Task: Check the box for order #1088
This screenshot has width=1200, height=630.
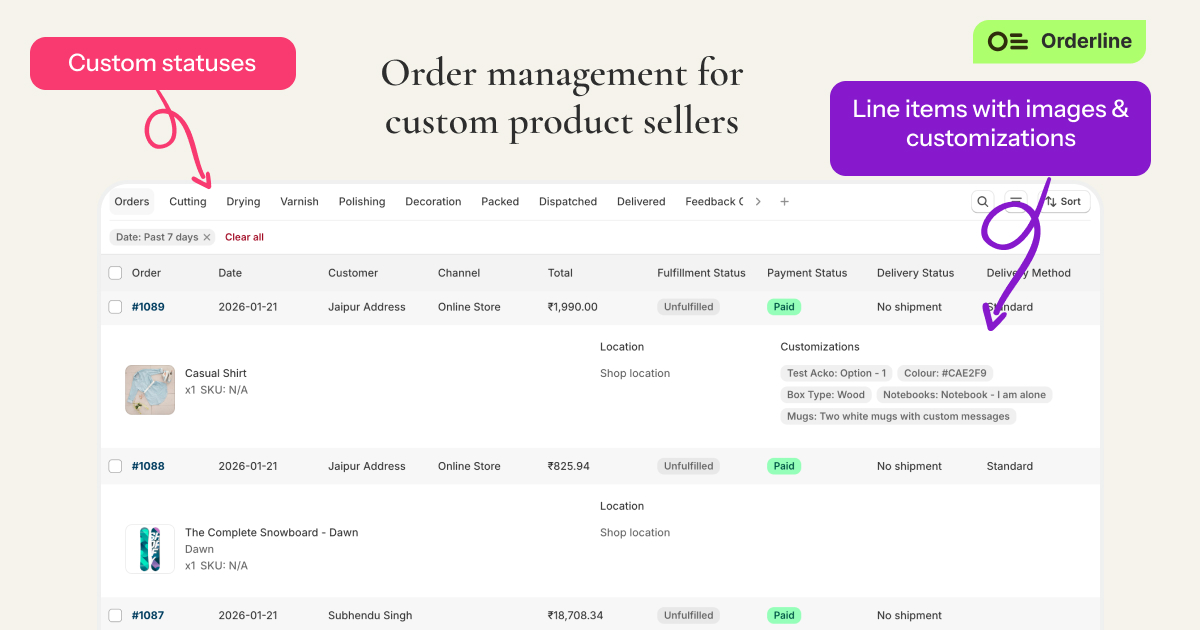Action: [115, 466]
